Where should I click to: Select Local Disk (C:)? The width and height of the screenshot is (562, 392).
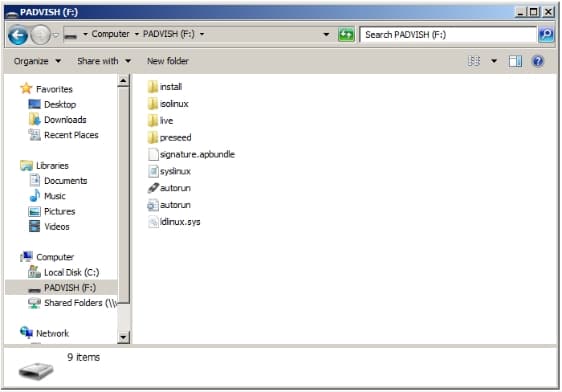coord(72,273)
